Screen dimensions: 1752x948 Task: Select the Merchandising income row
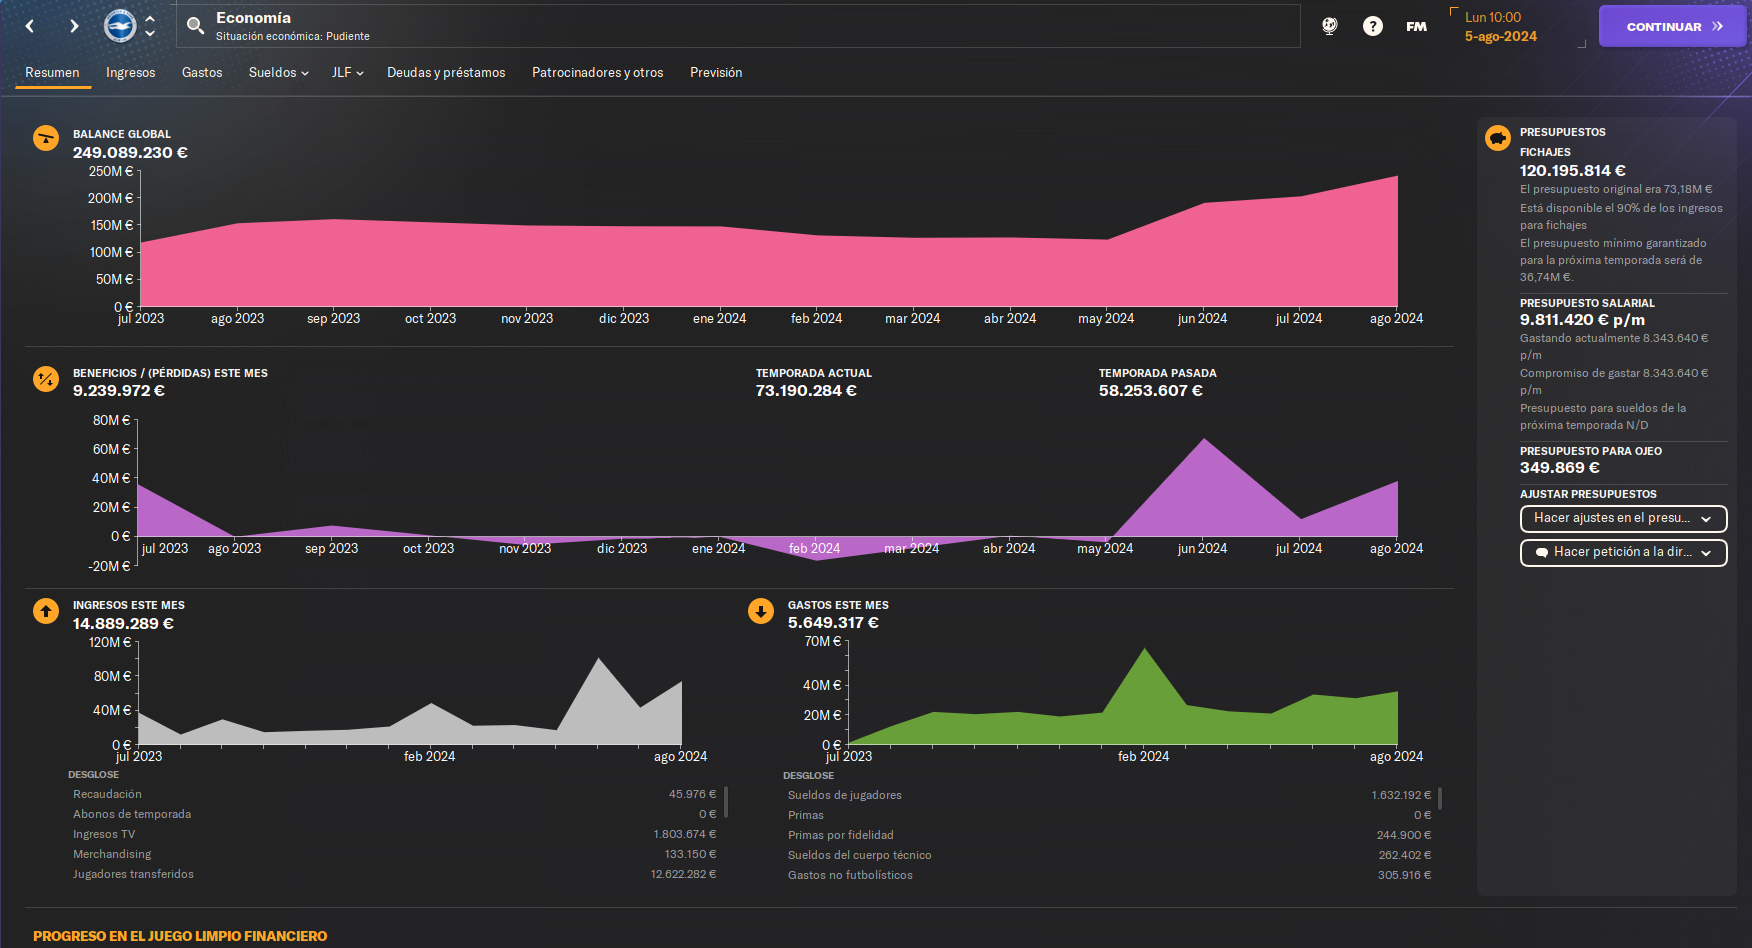(x=394, y=854)
